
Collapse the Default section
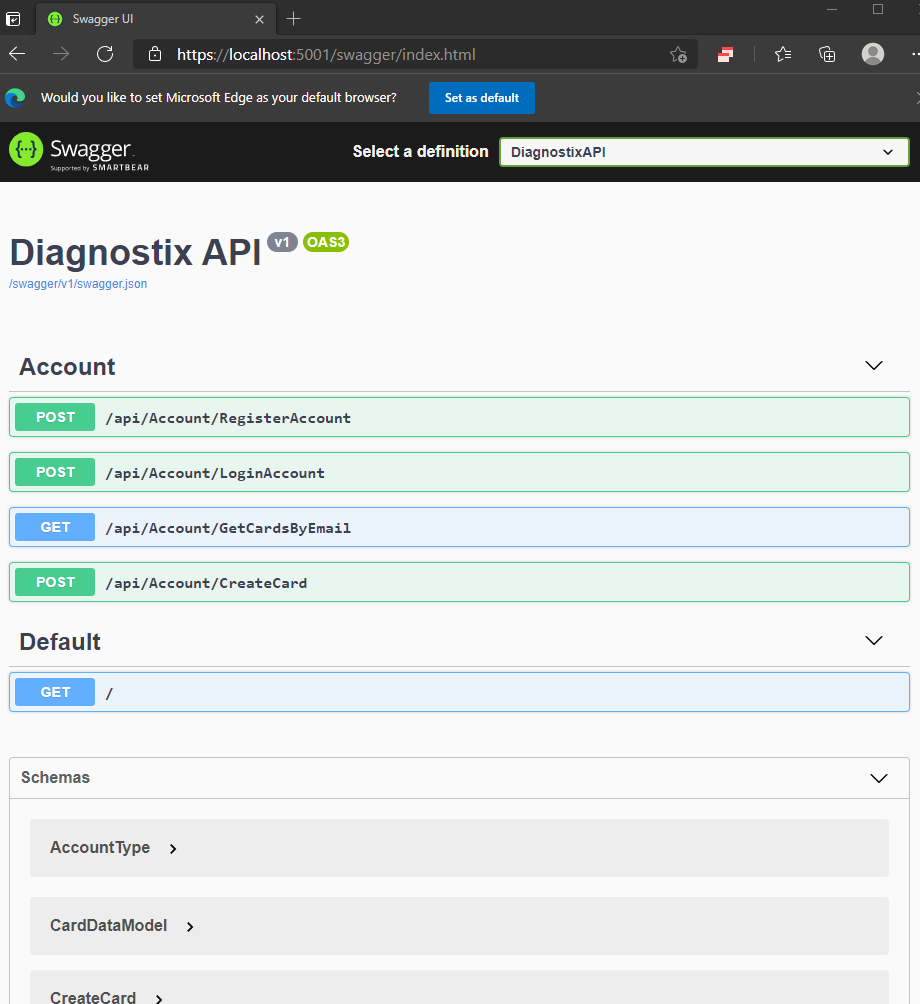click(x=873, y=641)
